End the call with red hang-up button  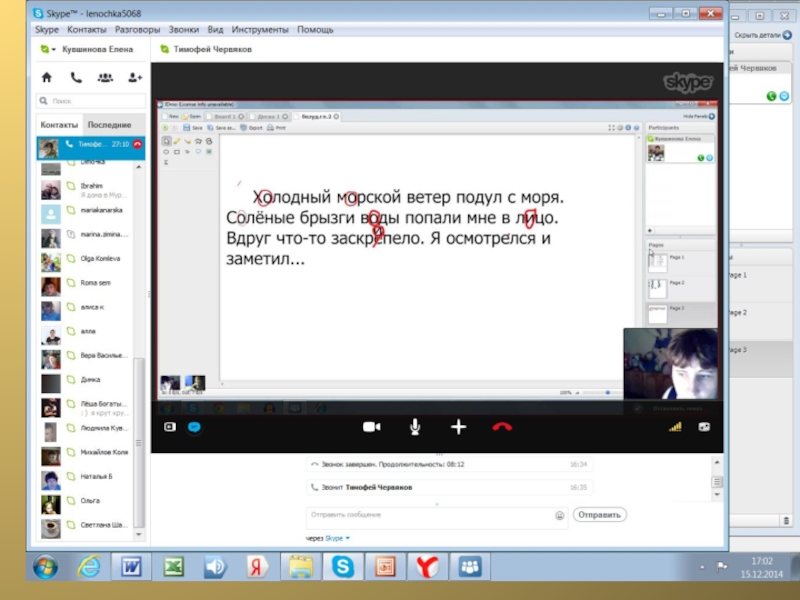coord(502,427)
